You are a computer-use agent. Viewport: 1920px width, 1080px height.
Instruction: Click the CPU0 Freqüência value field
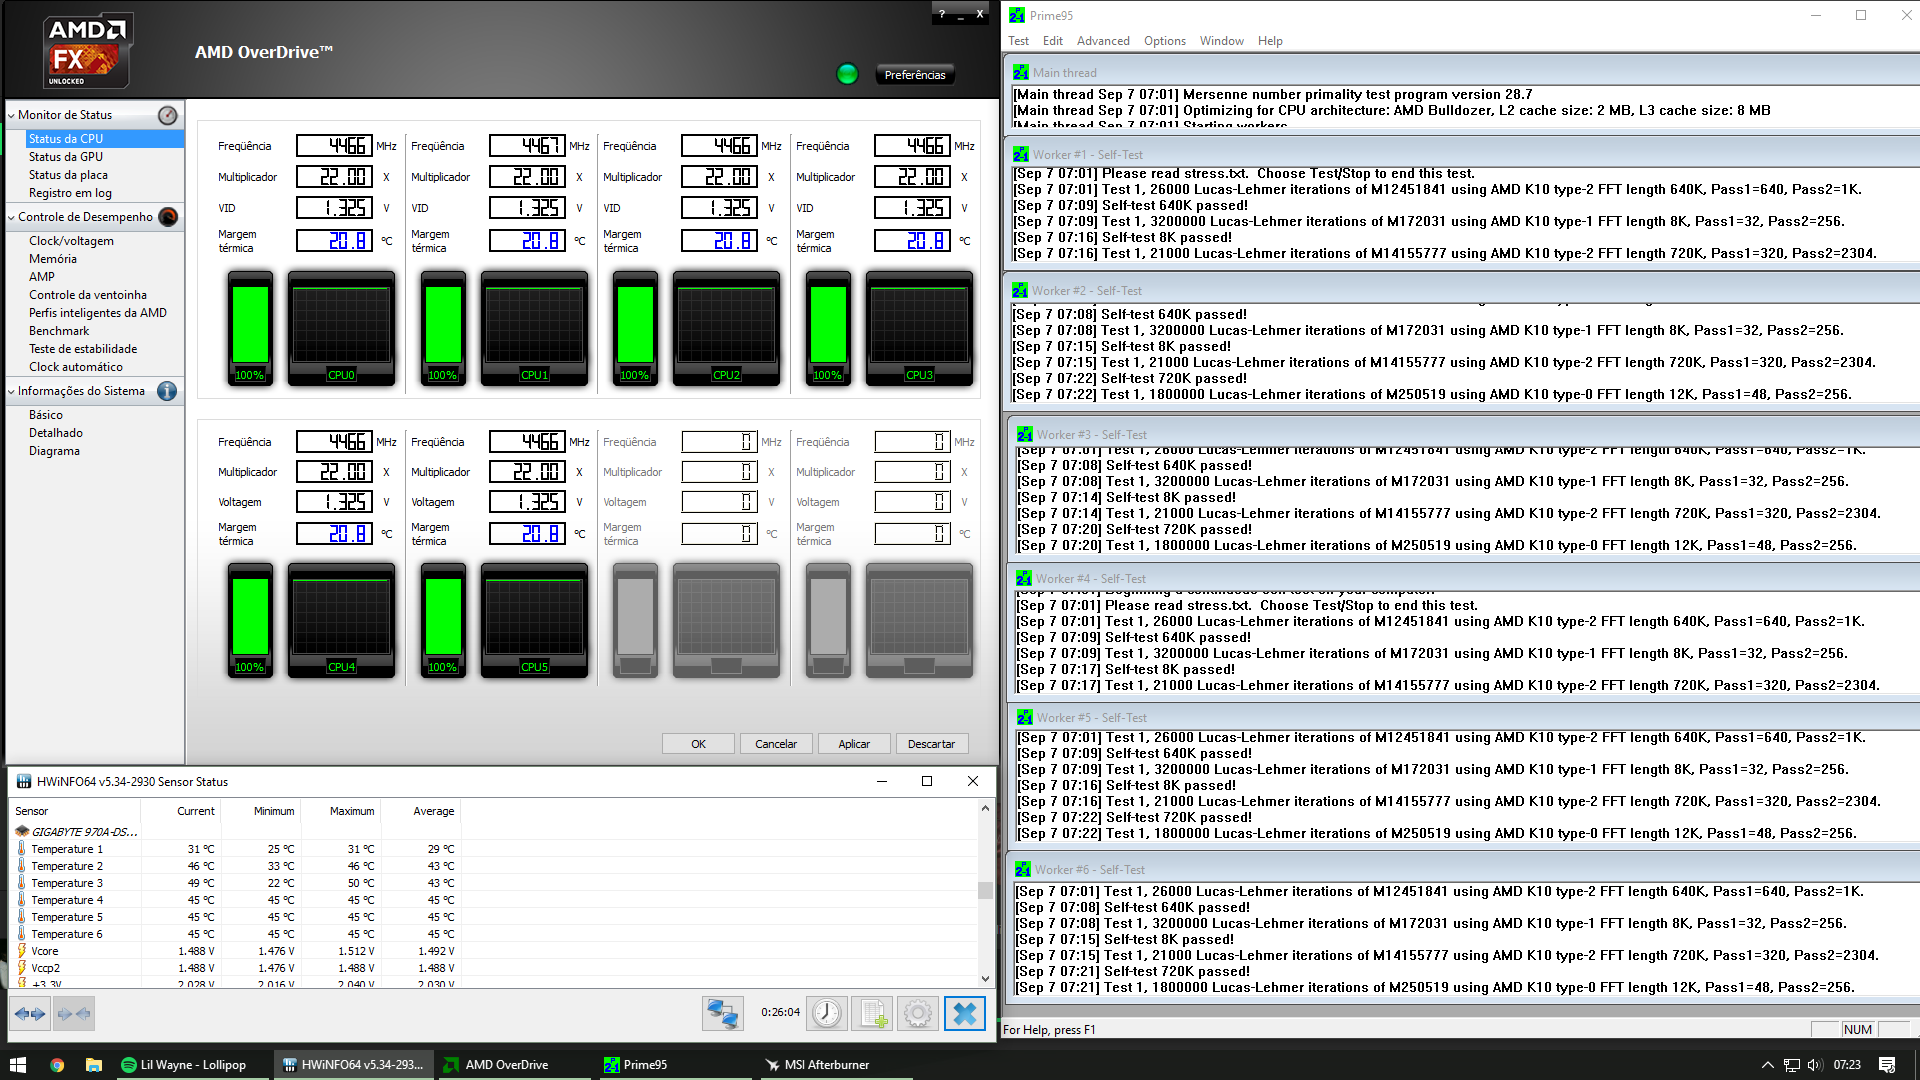pos(334,146)
